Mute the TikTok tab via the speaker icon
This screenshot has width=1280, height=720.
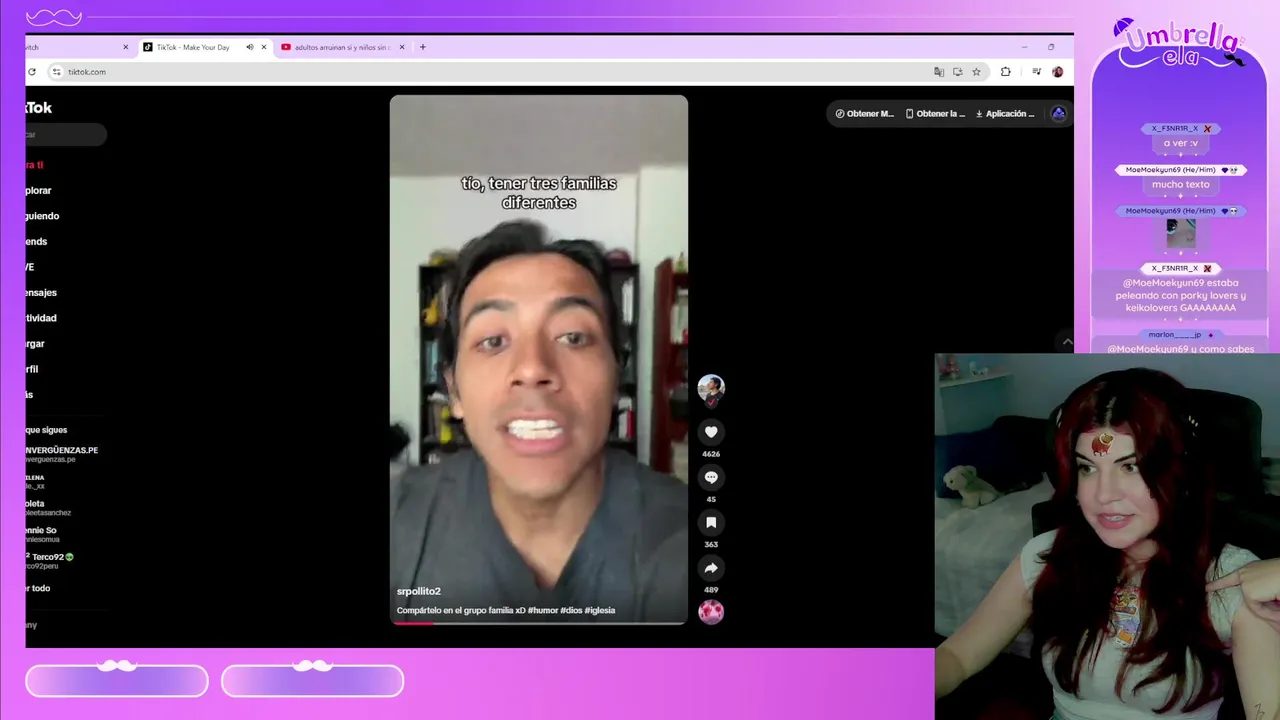tap(250, 47)
